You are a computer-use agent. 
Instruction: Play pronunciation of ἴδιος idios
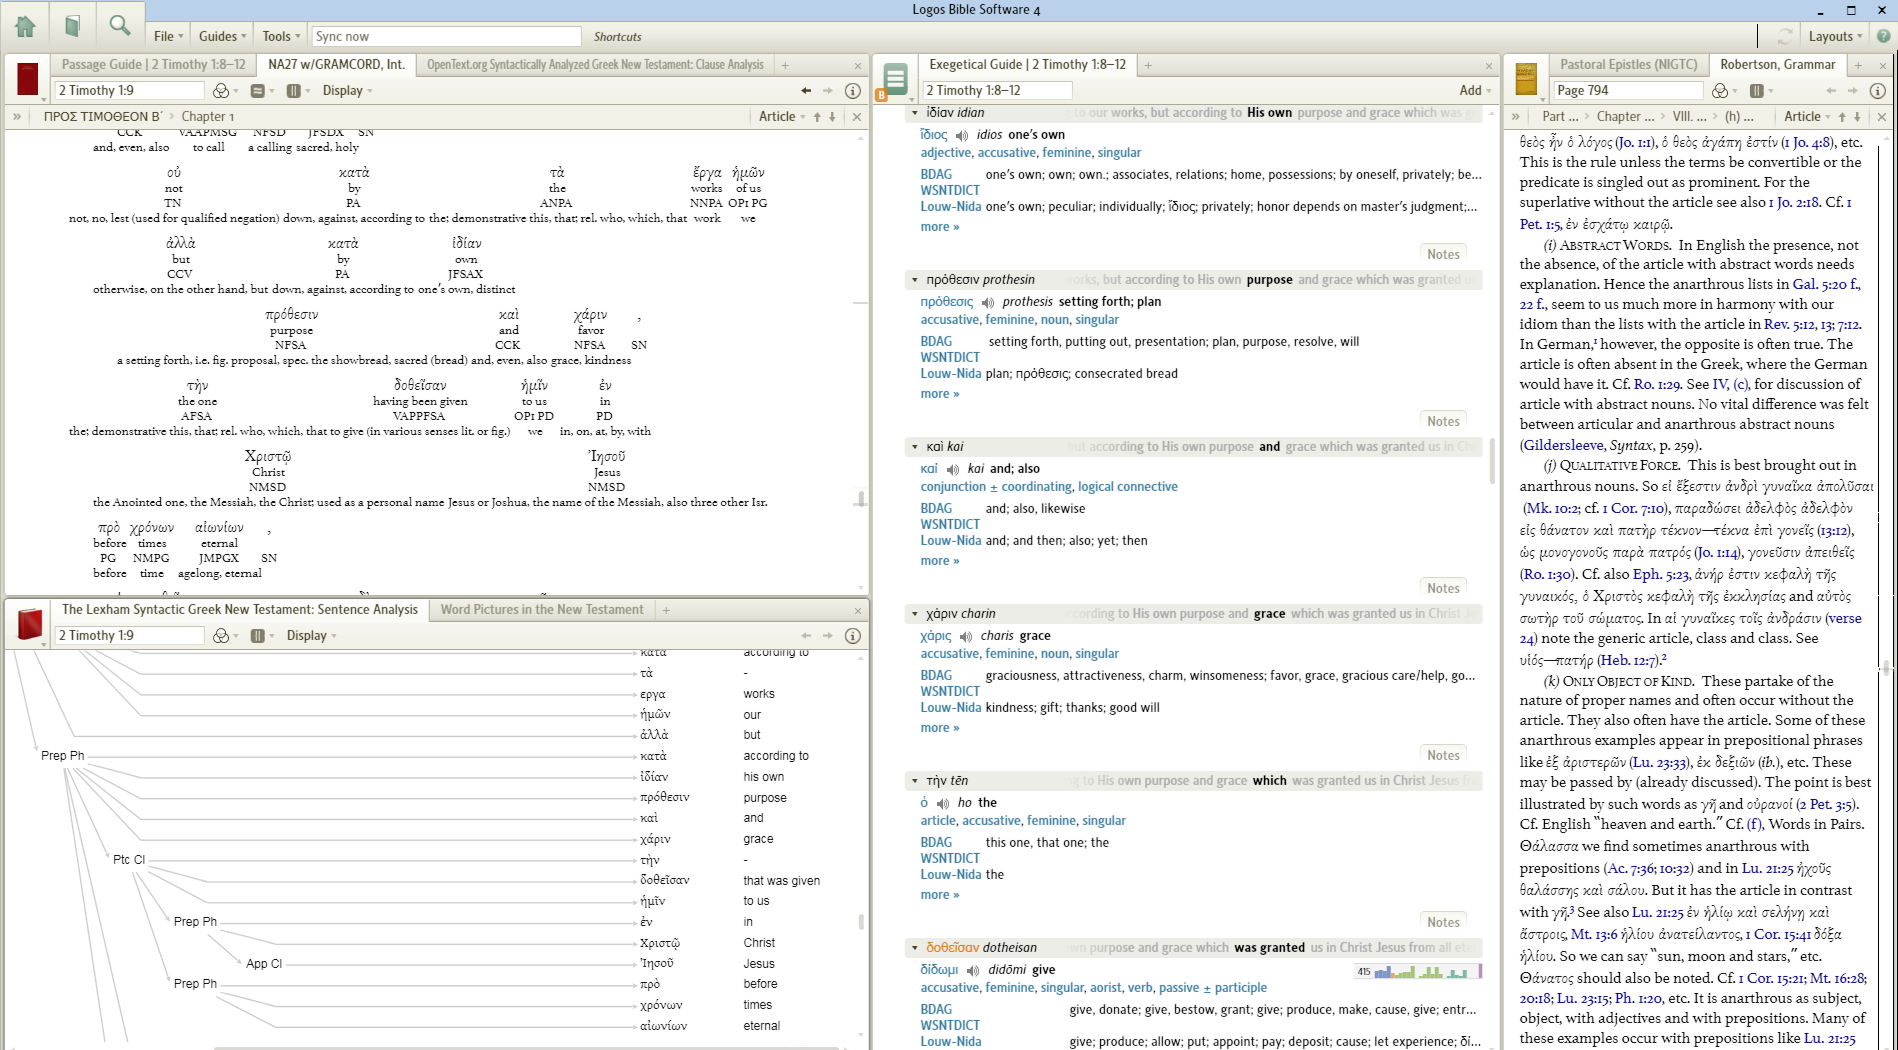tap(962, 135)
